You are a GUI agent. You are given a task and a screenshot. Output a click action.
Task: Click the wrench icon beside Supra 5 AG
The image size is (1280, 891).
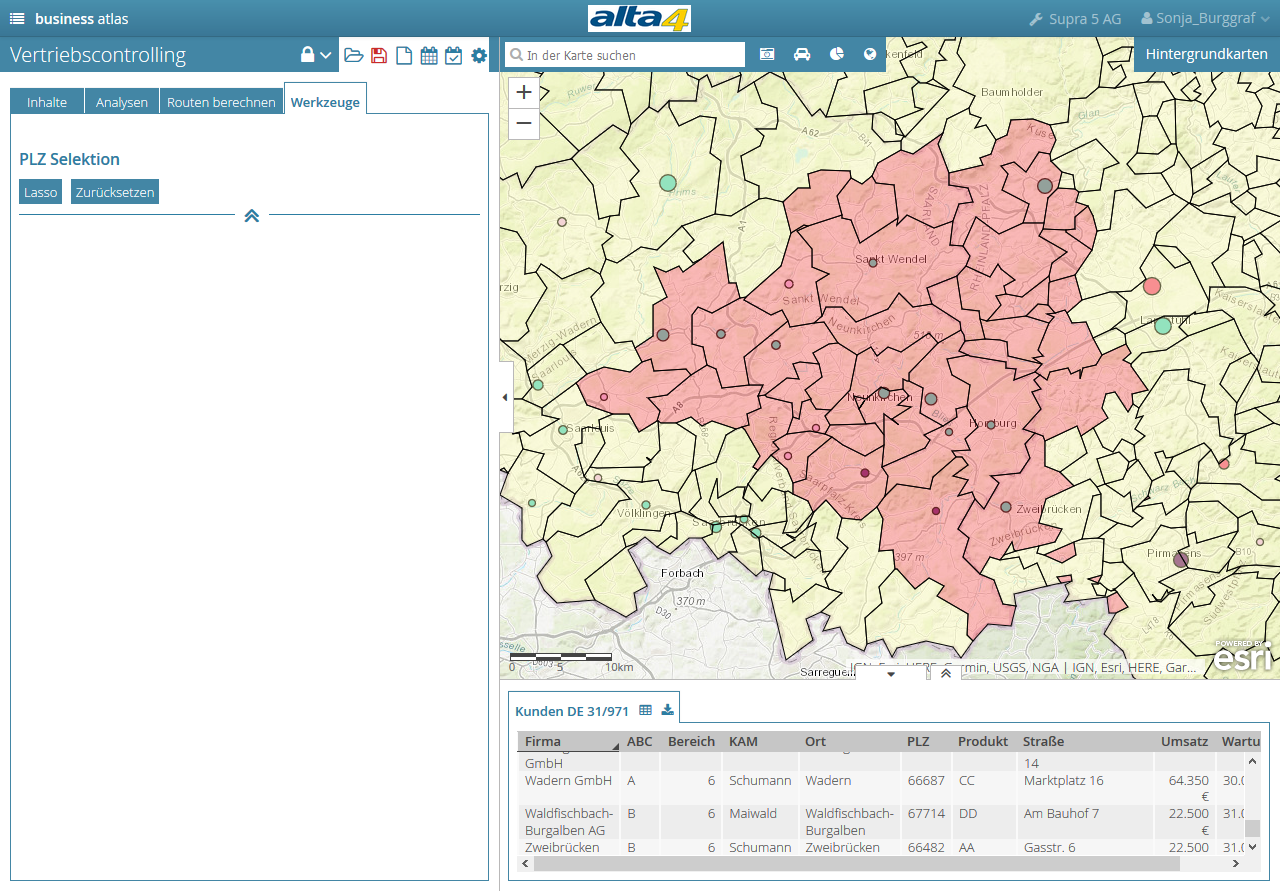[x=1036, y=19]
